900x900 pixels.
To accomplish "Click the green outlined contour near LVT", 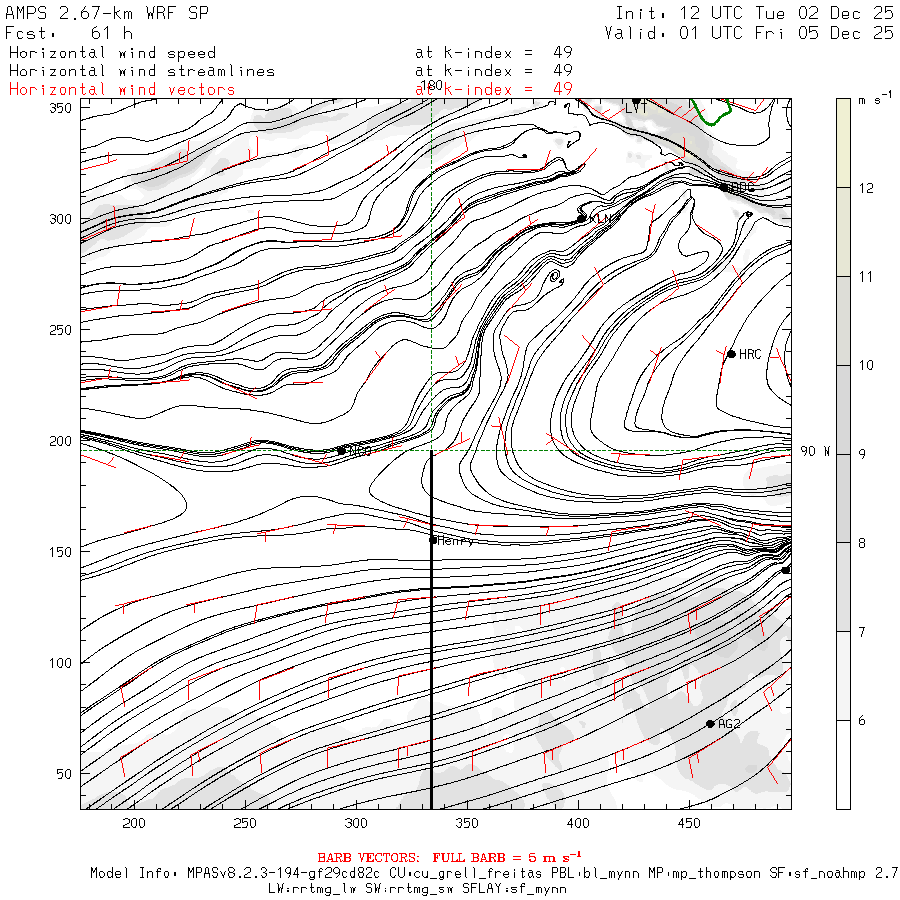I will pyautogui.click(x=711, y=112).
